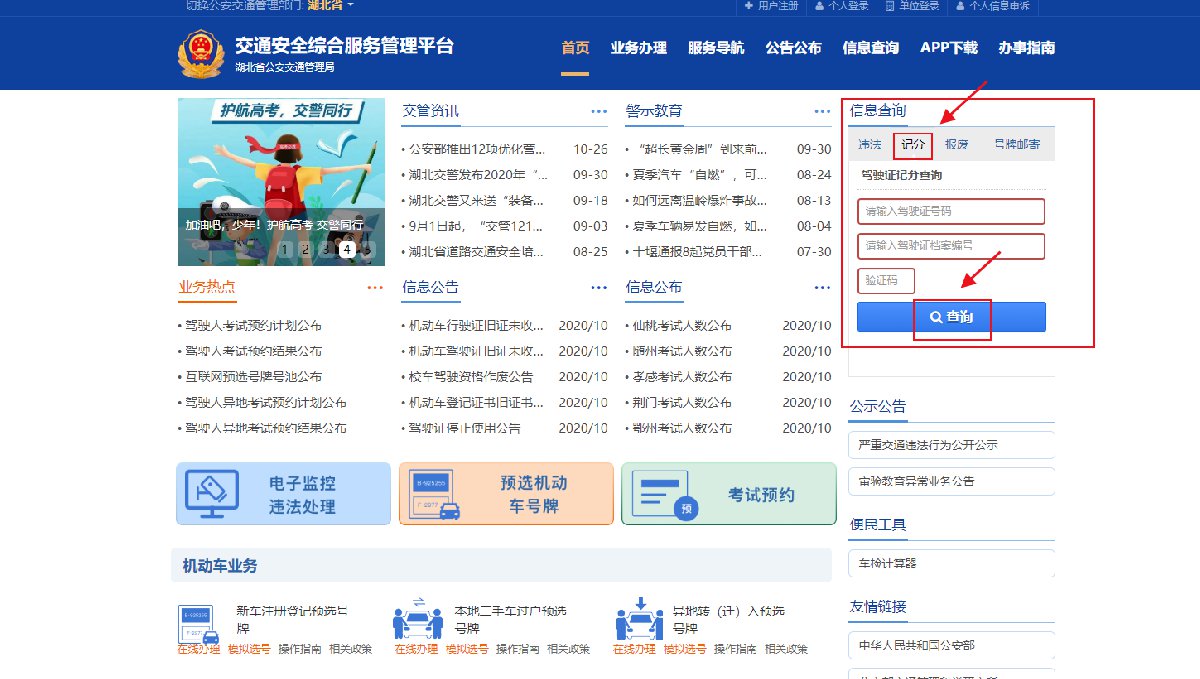Screen dimensions: 1200x679
Task: Click the police badge emblem logo
Action: pos(201,53)
